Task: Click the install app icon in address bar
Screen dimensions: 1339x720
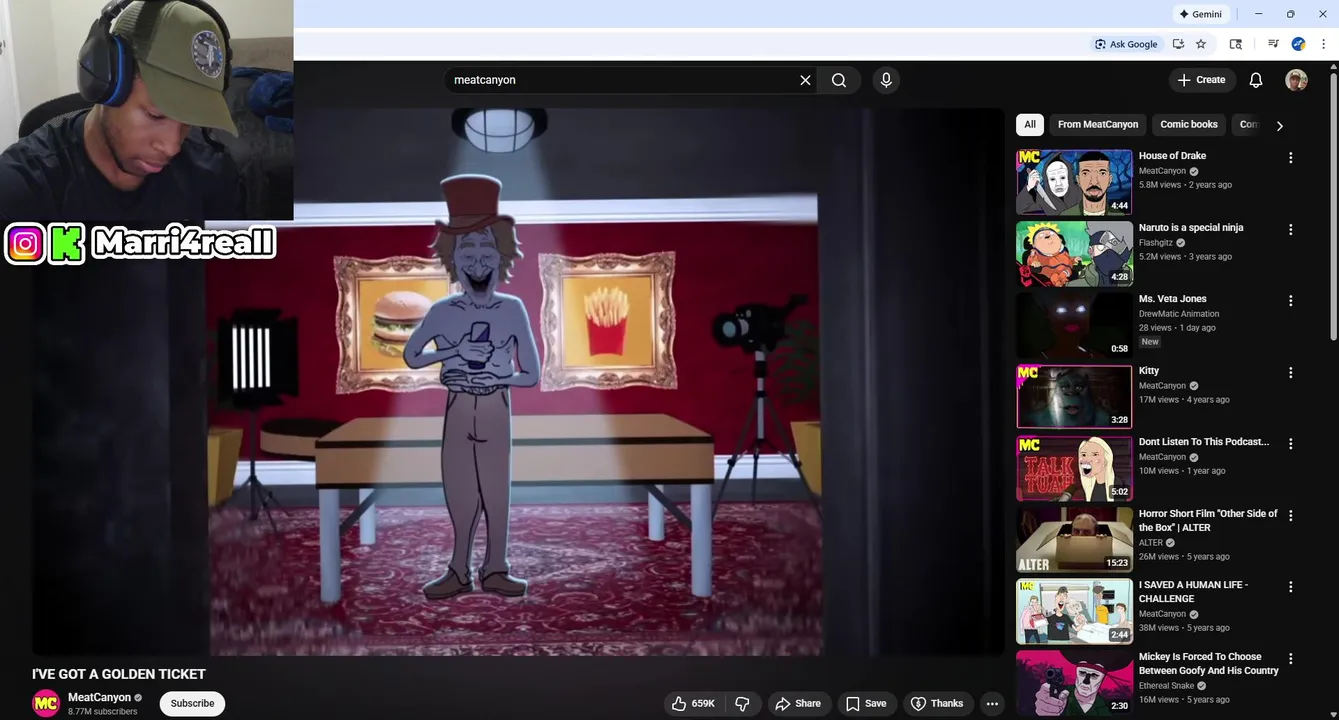Action: click(1178, 44)
